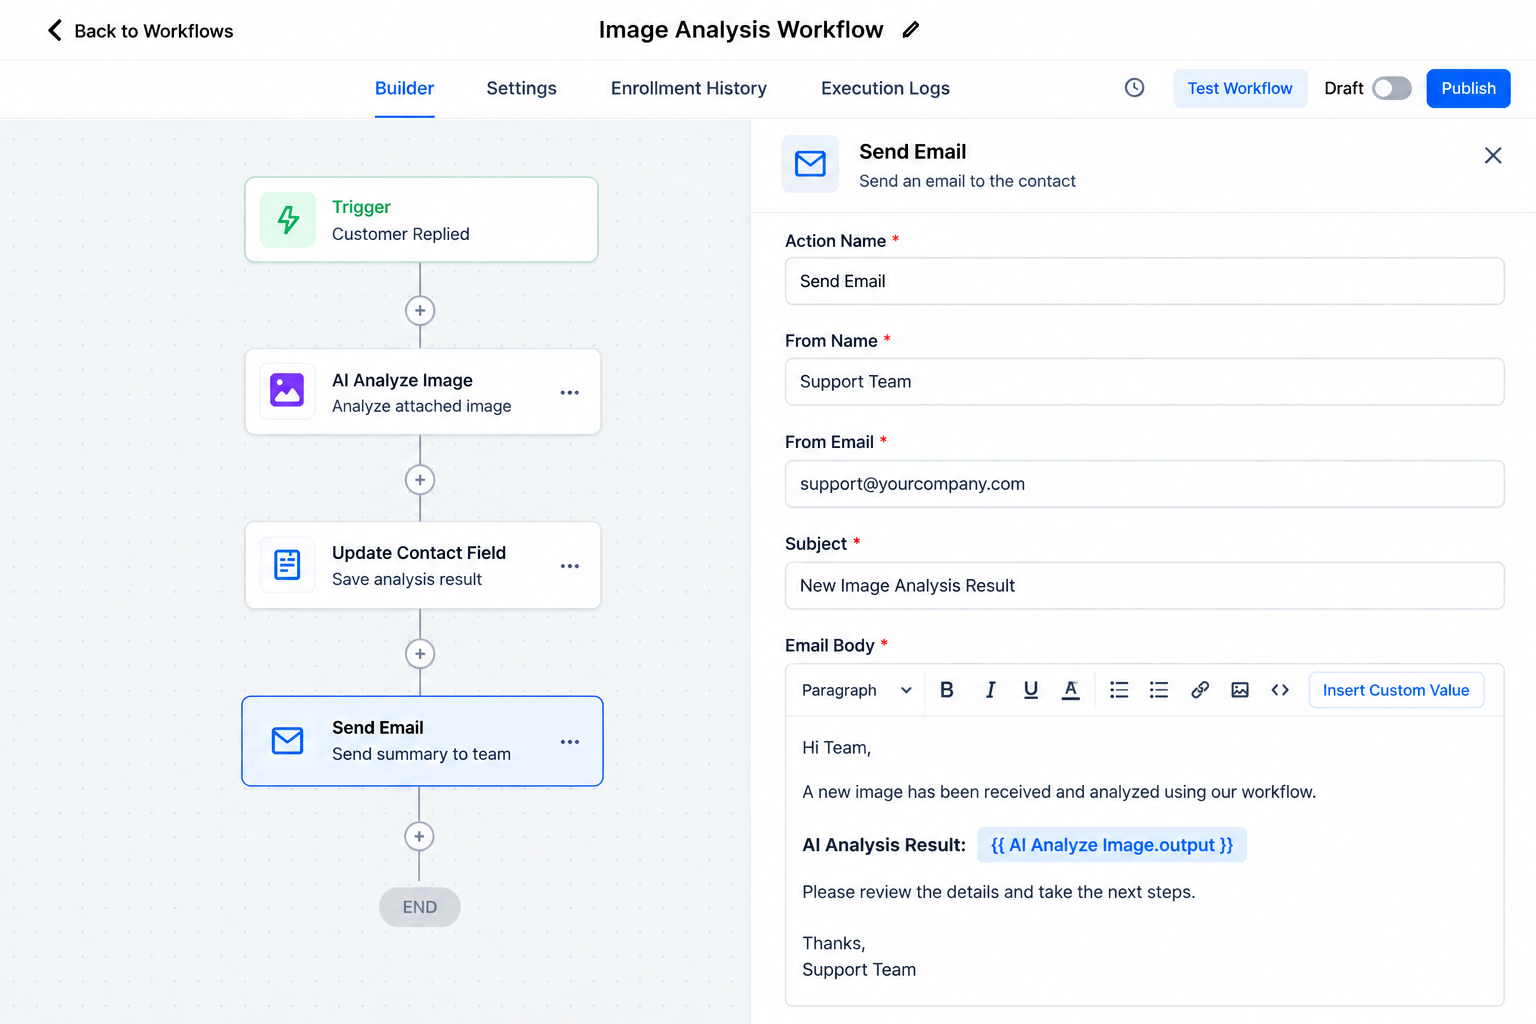Screen dimensions: 1536x1024
Task: Go to the Enrollment History tab
Action: (x=689, y=88)
